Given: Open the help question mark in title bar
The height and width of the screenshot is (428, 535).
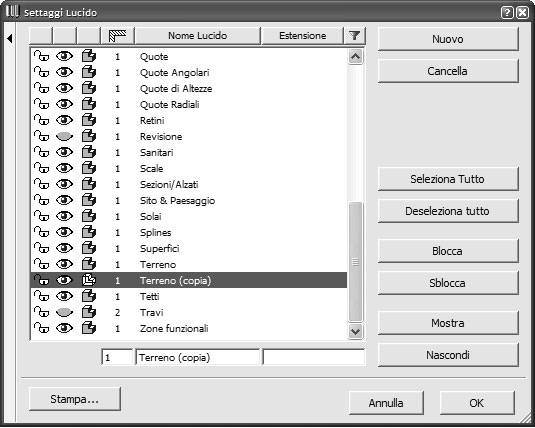Looking at the screenshot, I should click(x=507, y=13).
